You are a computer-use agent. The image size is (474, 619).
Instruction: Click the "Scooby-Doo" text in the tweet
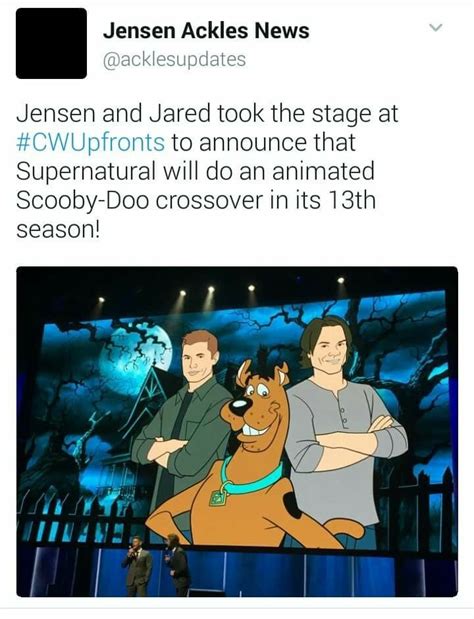click(x=82, y=201)
